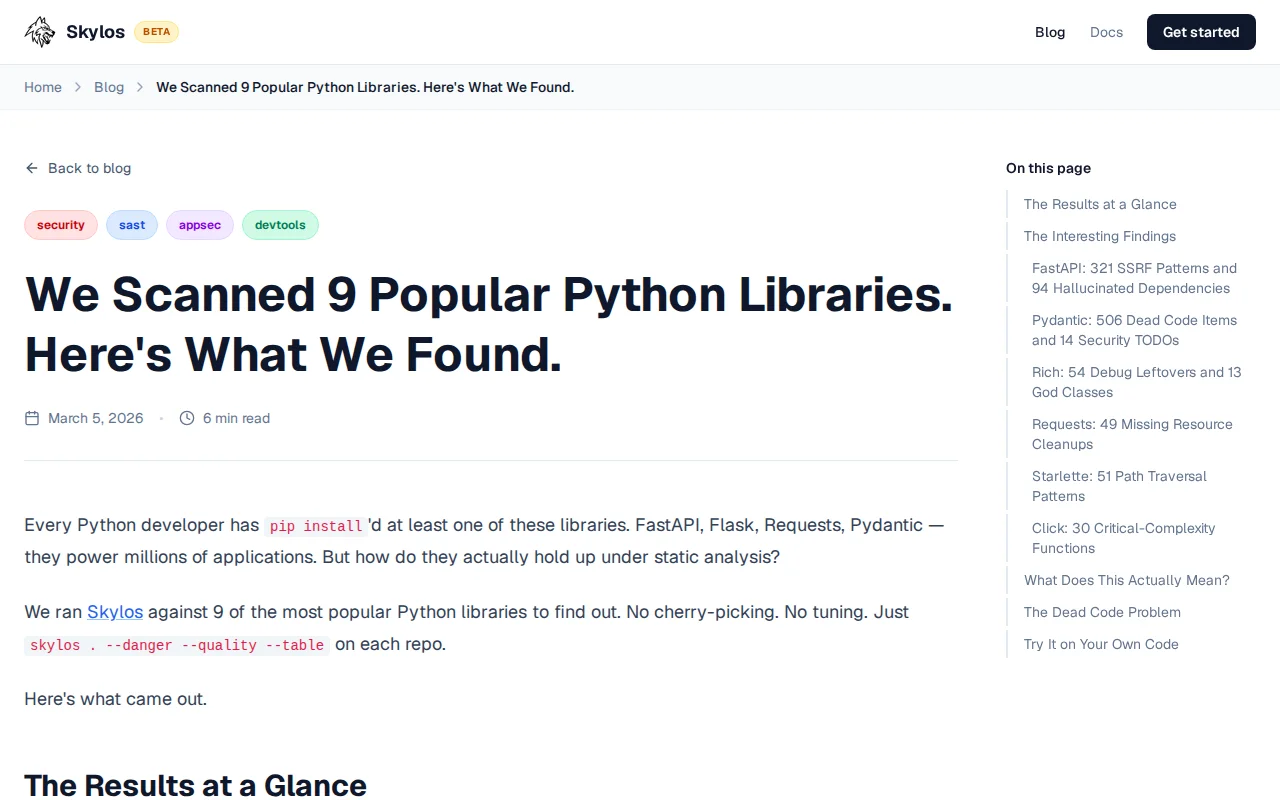Click the On this page heading

coord(1048,168)
